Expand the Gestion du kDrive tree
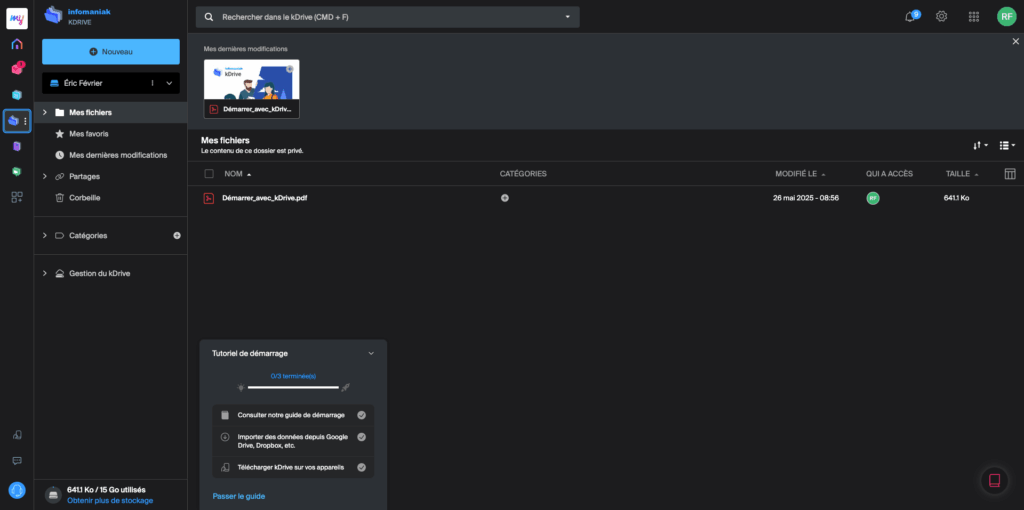The image size is (1024, 510). [x=45, y=273]
